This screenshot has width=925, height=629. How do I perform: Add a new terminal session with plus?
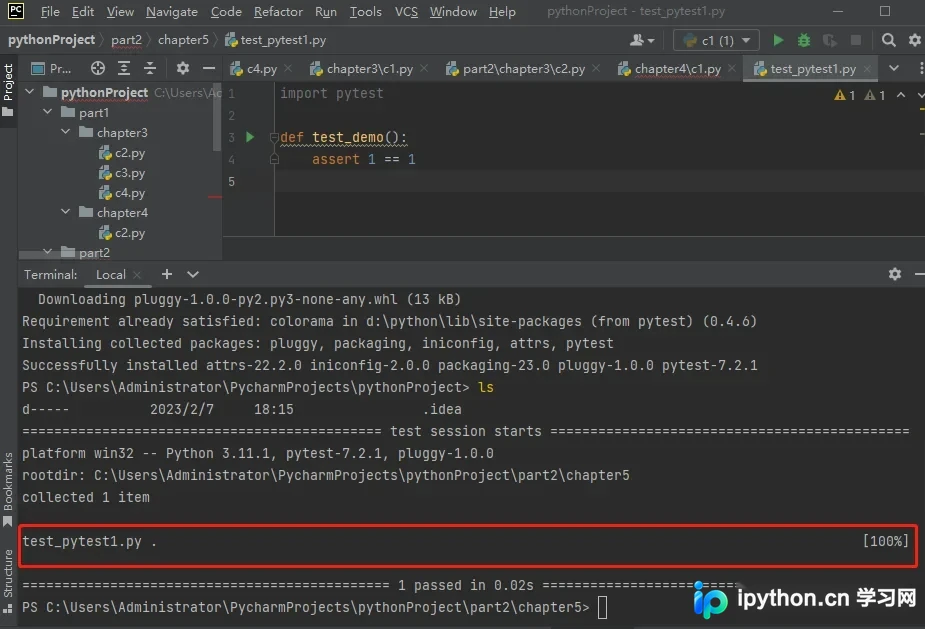point(167,274)
